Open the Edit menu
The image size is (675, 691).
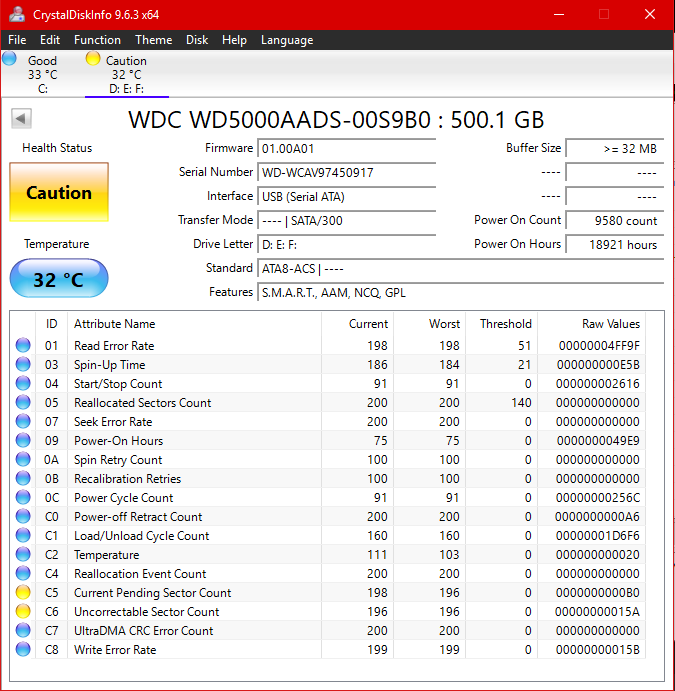coord(50,40)
